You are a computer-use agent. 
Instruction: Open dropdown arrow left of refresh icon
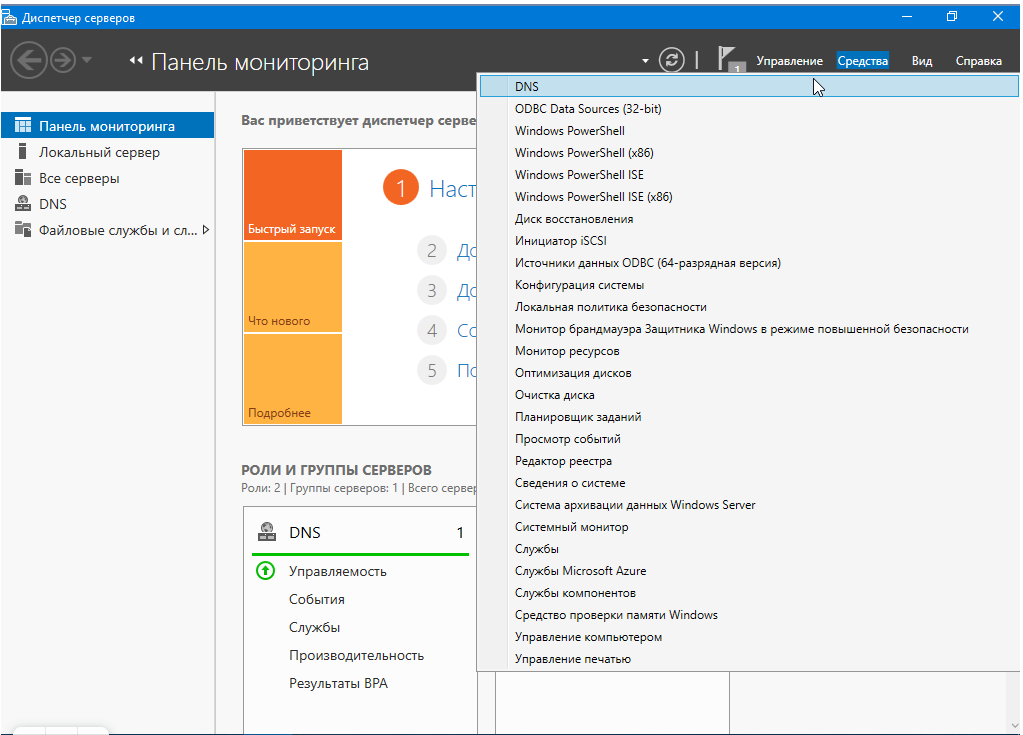coord(645,61)
